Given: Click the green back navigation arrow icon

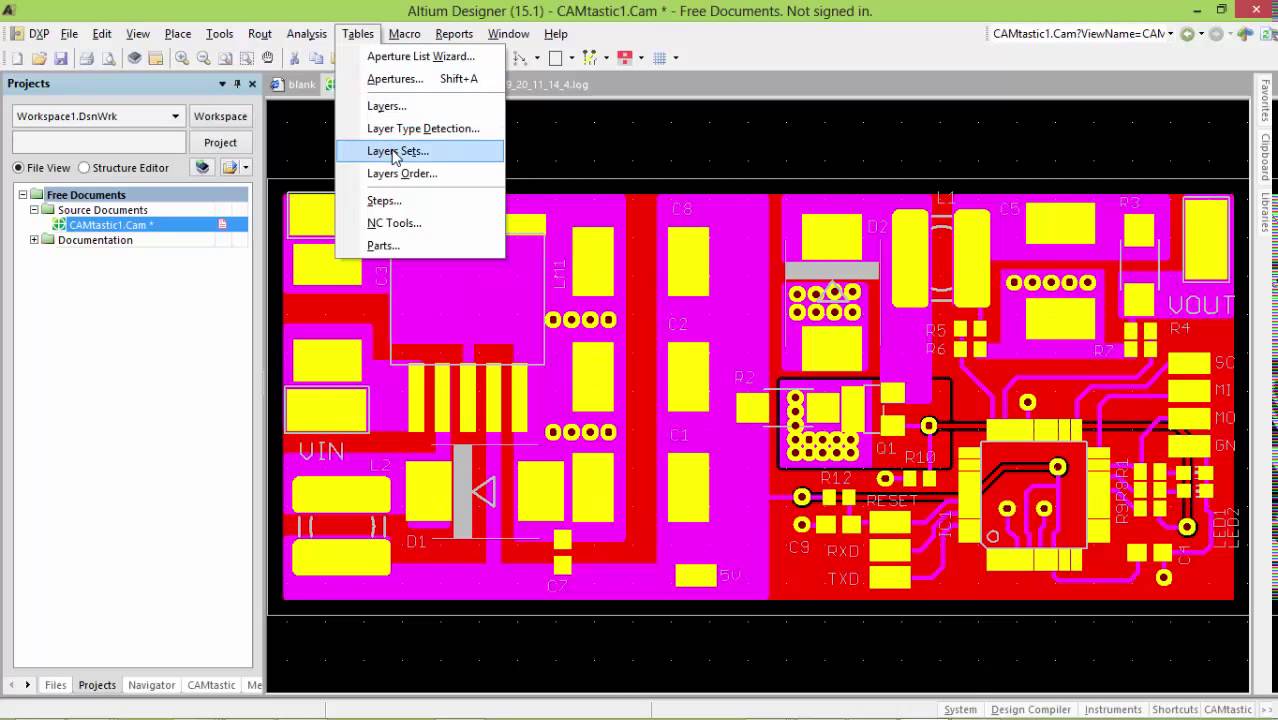Looking at the screenshot, I should coord(1187,34).
